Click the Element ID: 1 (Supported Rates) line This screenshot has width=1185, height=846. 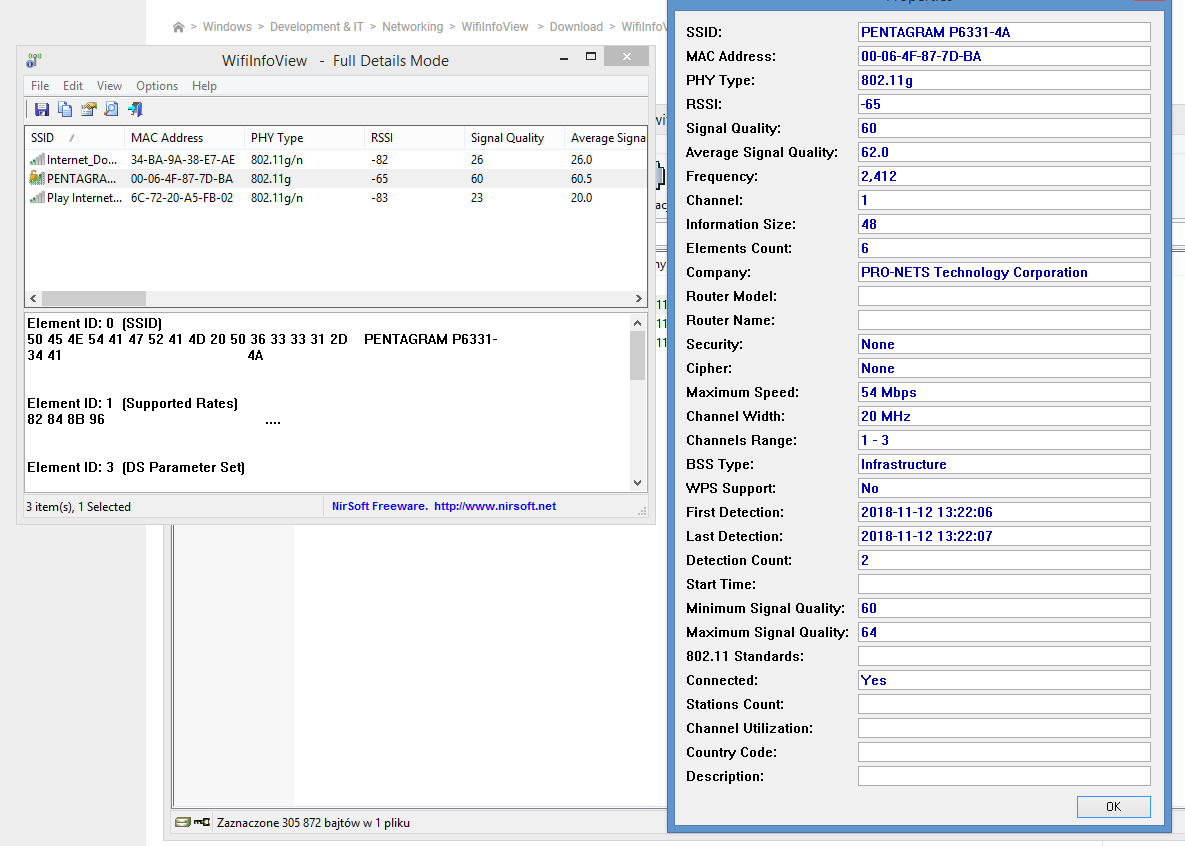pos(132,404)
